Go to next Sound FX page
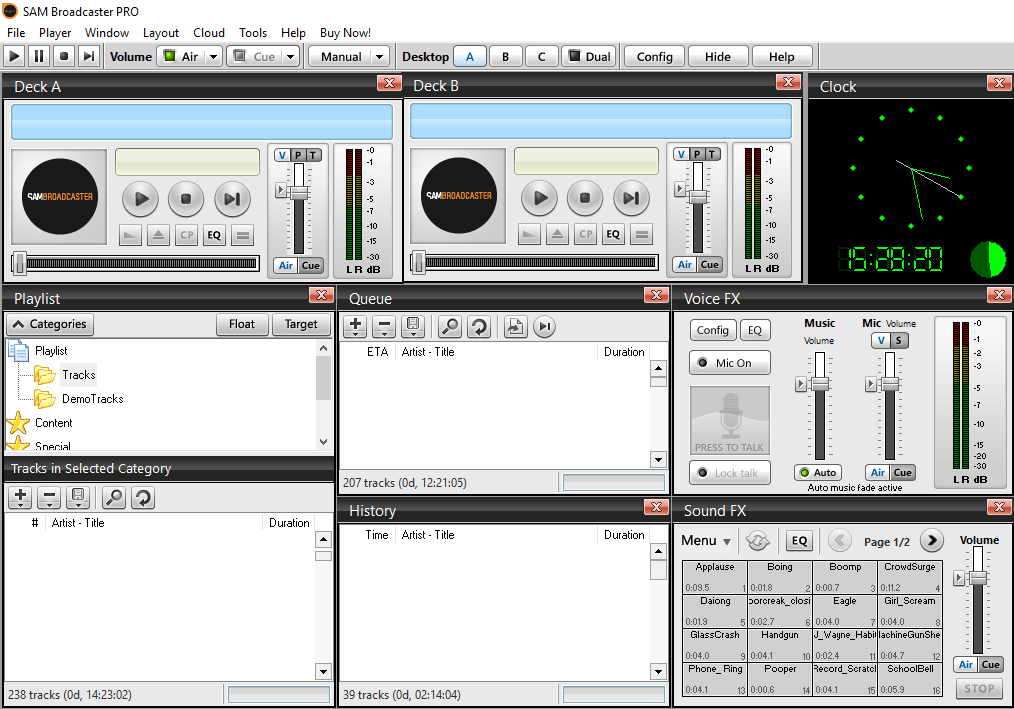Image resolution: width=1014 pixels, height=709 pixels. (931, 540)
